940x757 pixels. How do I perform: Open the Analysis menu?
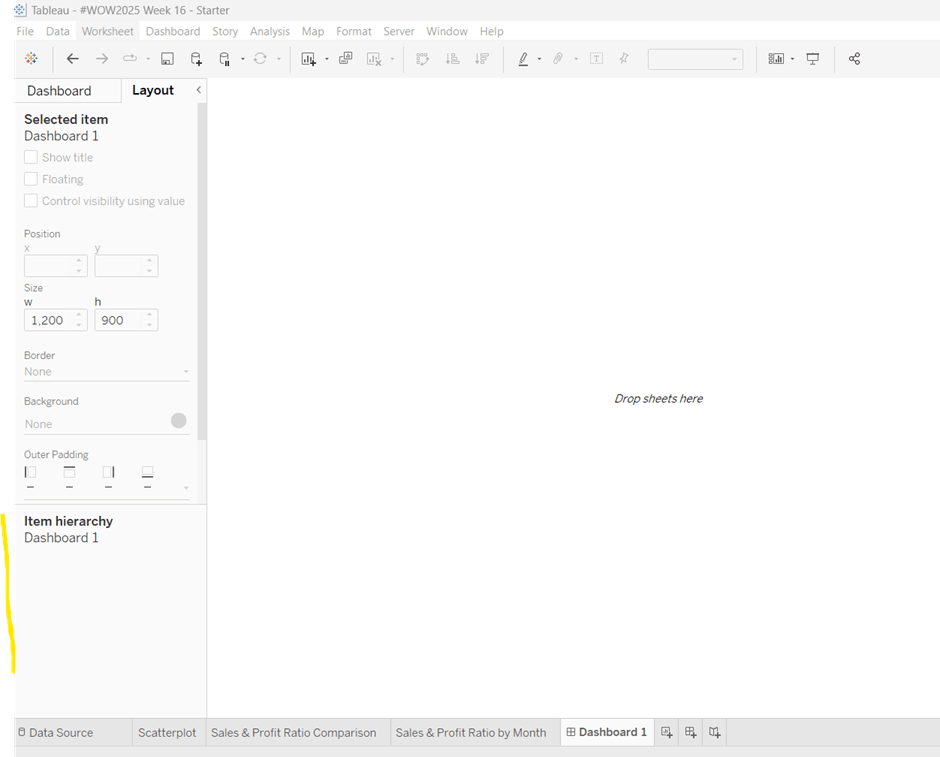tap(269, 31)
